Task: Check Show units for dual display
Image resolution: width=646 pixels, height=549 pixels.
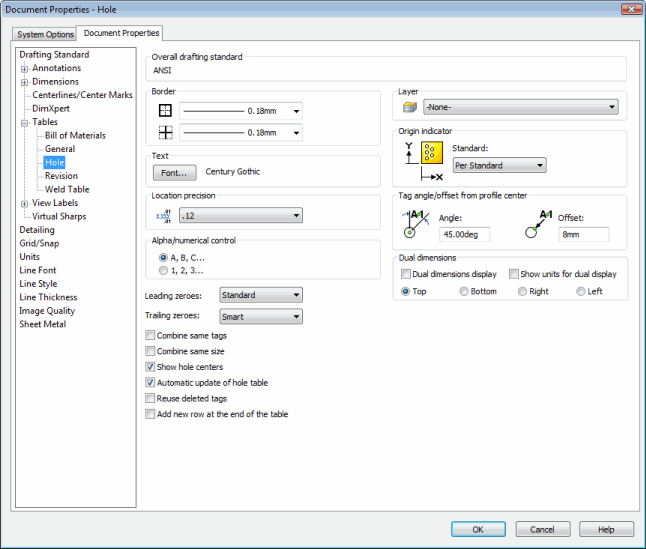Action: 514,274
